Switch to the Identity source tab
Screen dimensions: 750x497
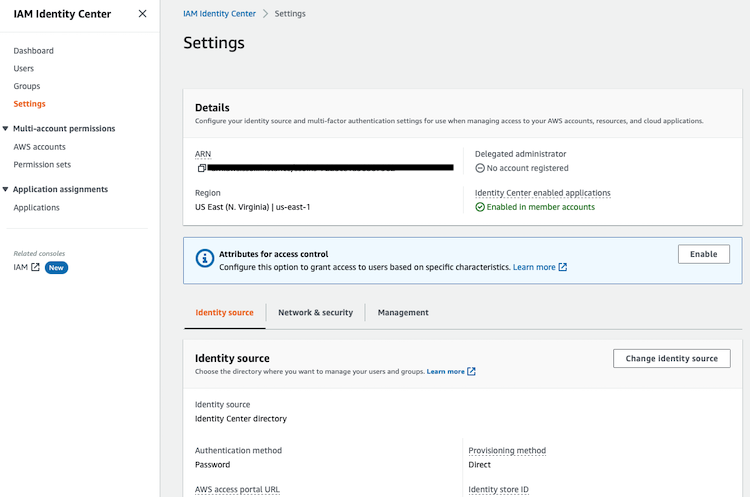(224, 312)
